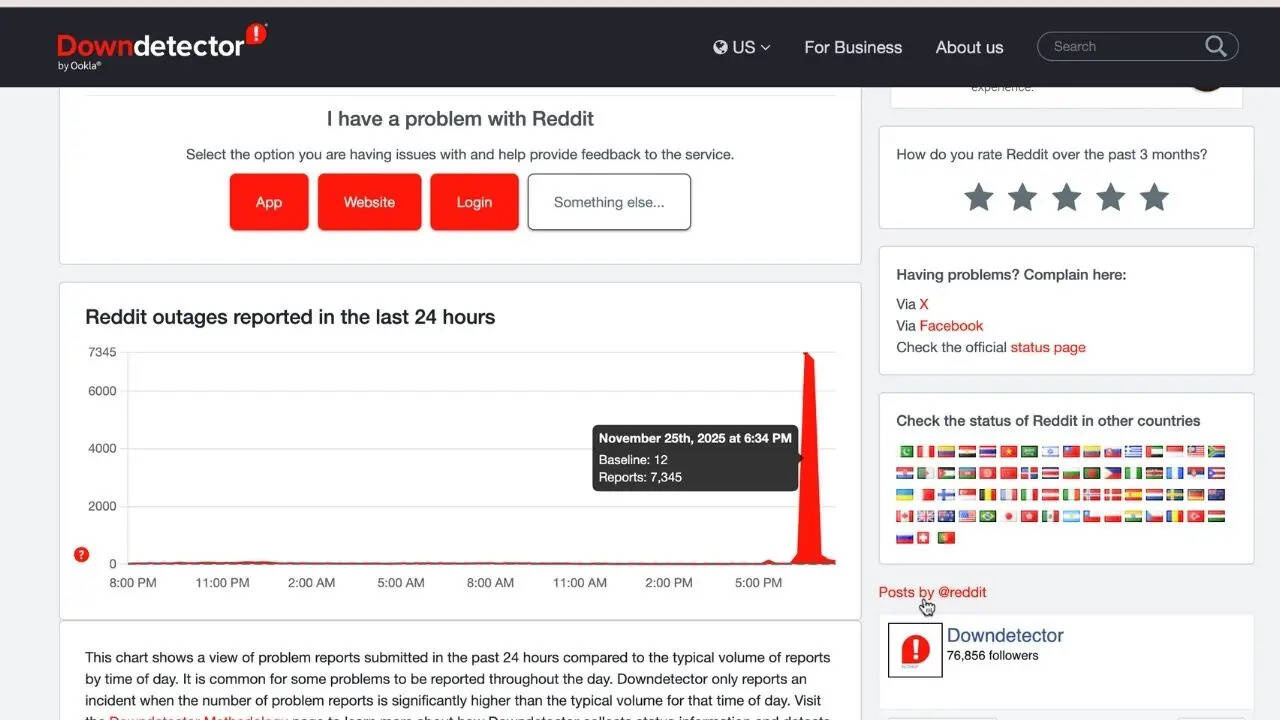Select the Canada flag

[905, 517]
